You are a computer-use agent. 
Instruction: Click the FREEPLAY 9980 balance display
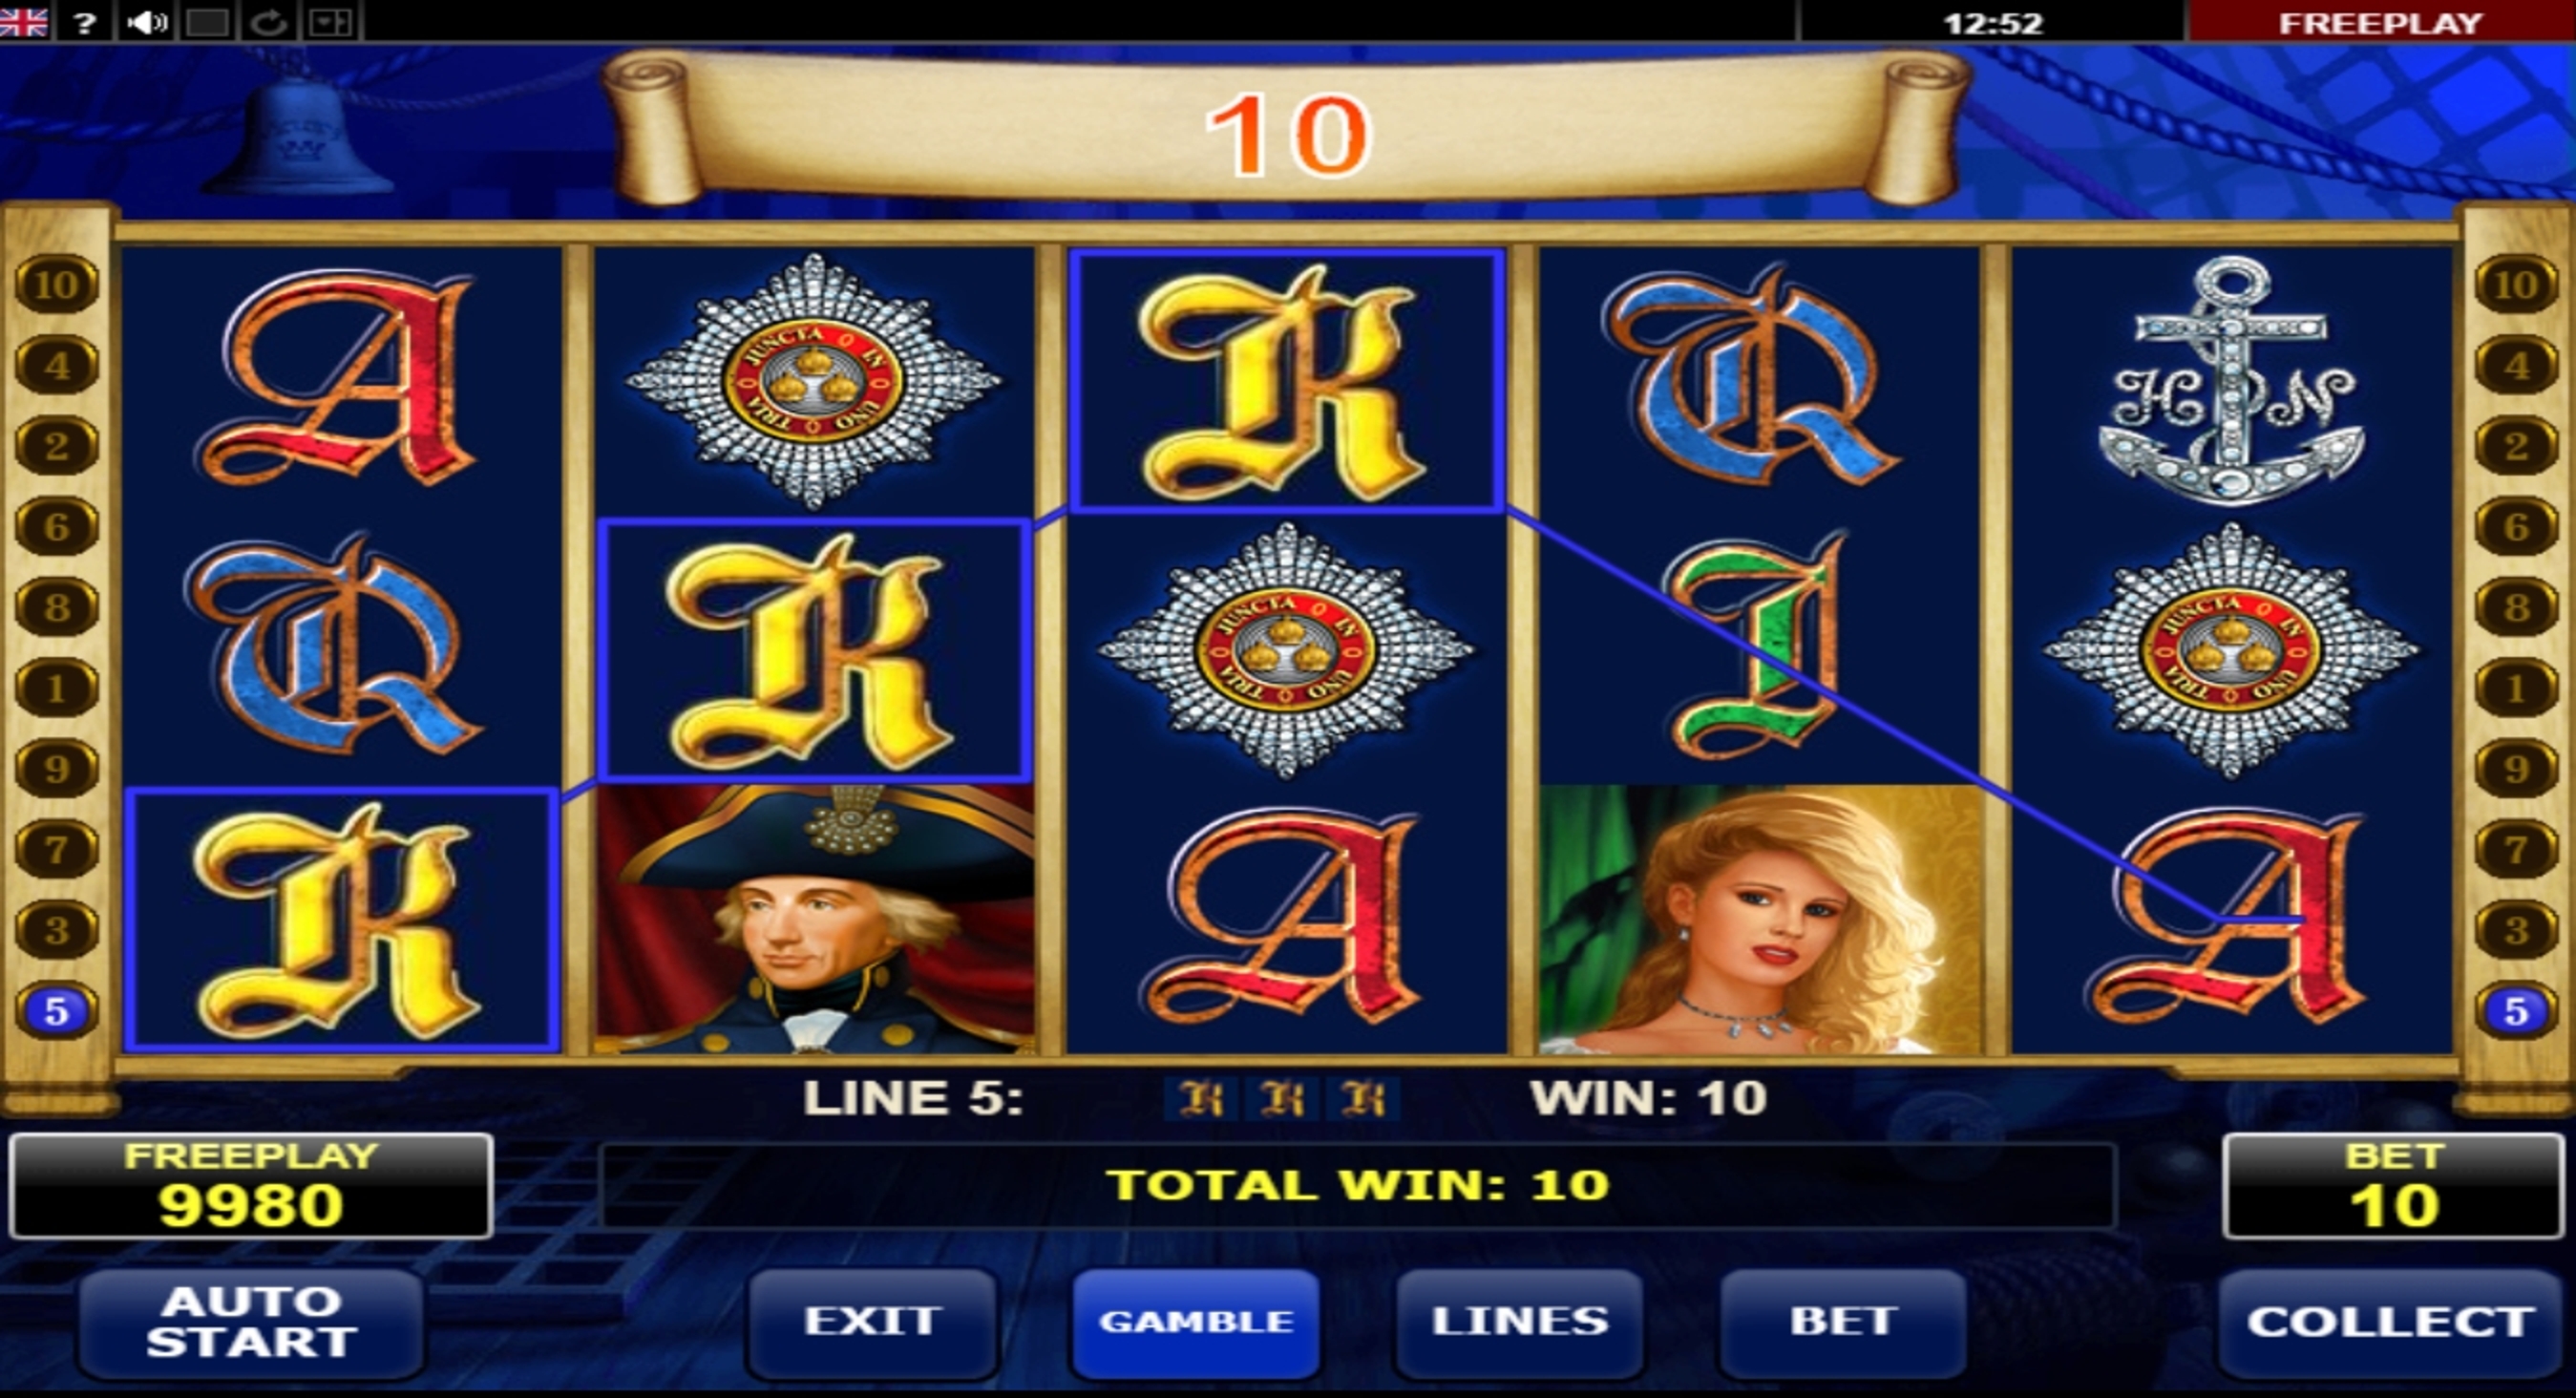click(251, 1186)
